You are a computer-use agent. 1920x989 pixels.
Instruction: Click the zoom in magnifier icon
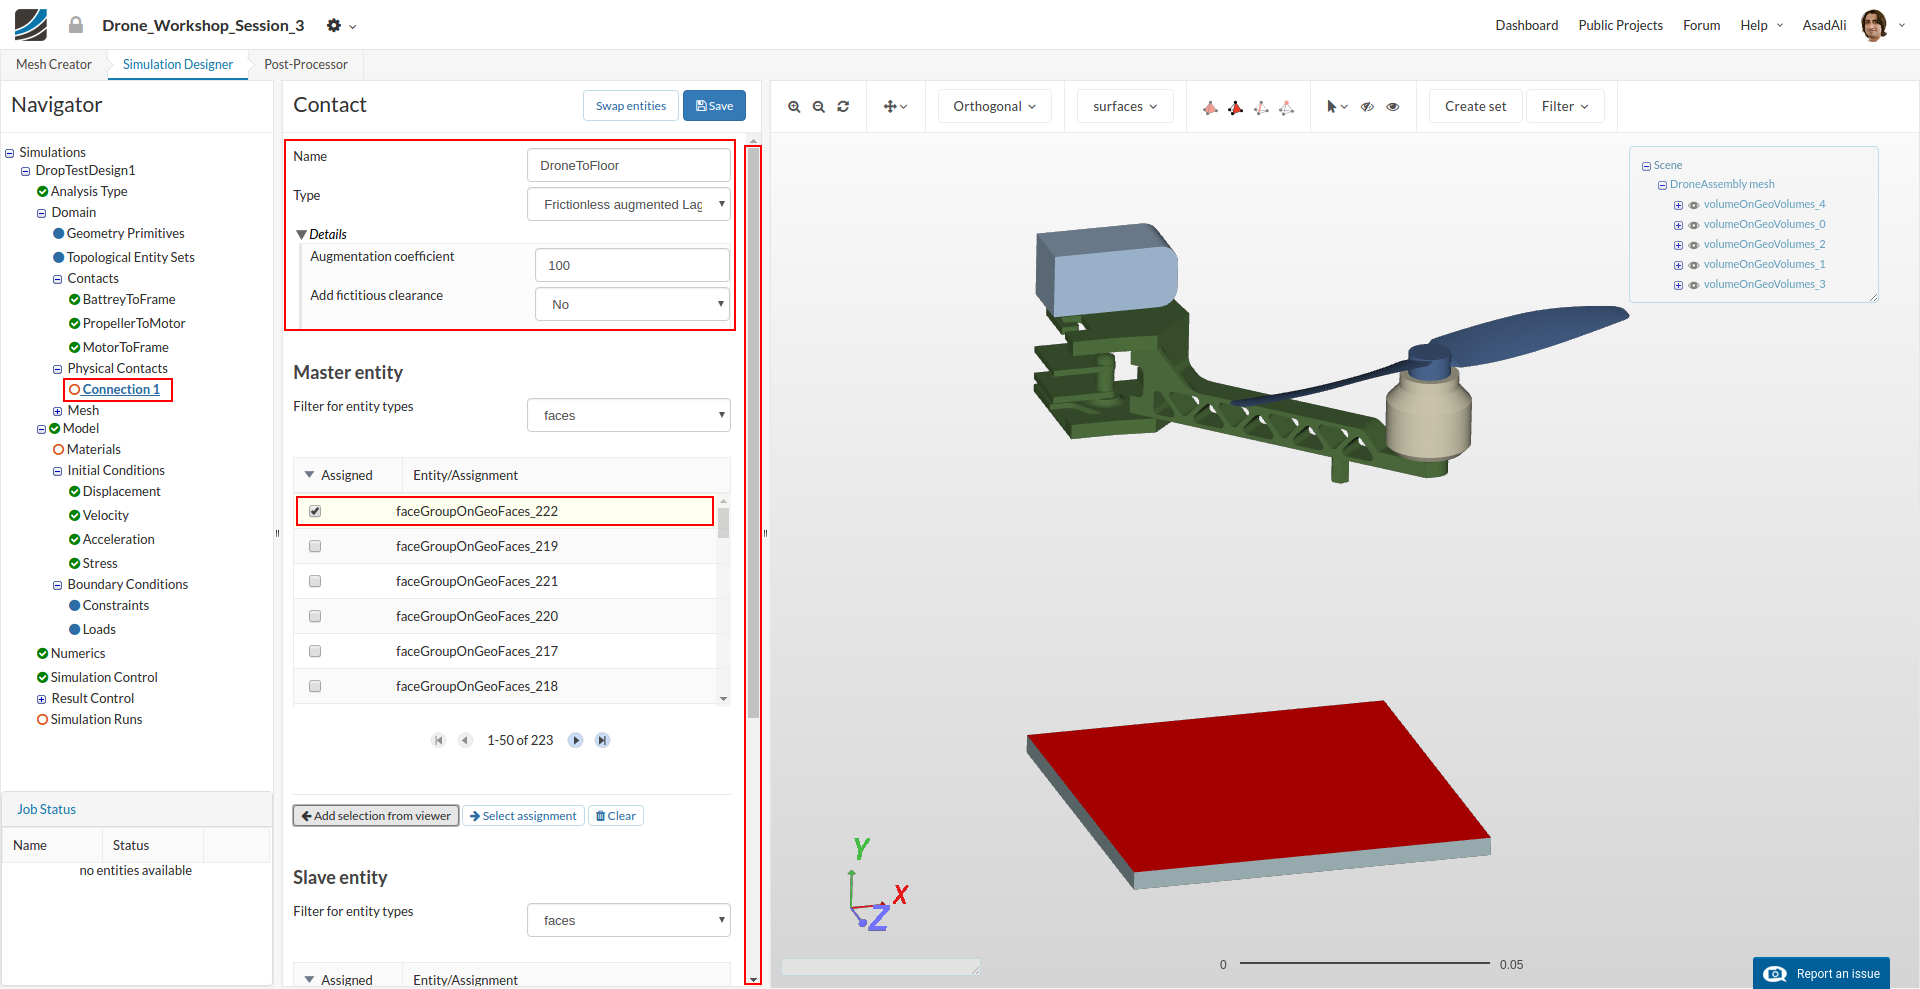pyautogui.click(x=794, y=107)
